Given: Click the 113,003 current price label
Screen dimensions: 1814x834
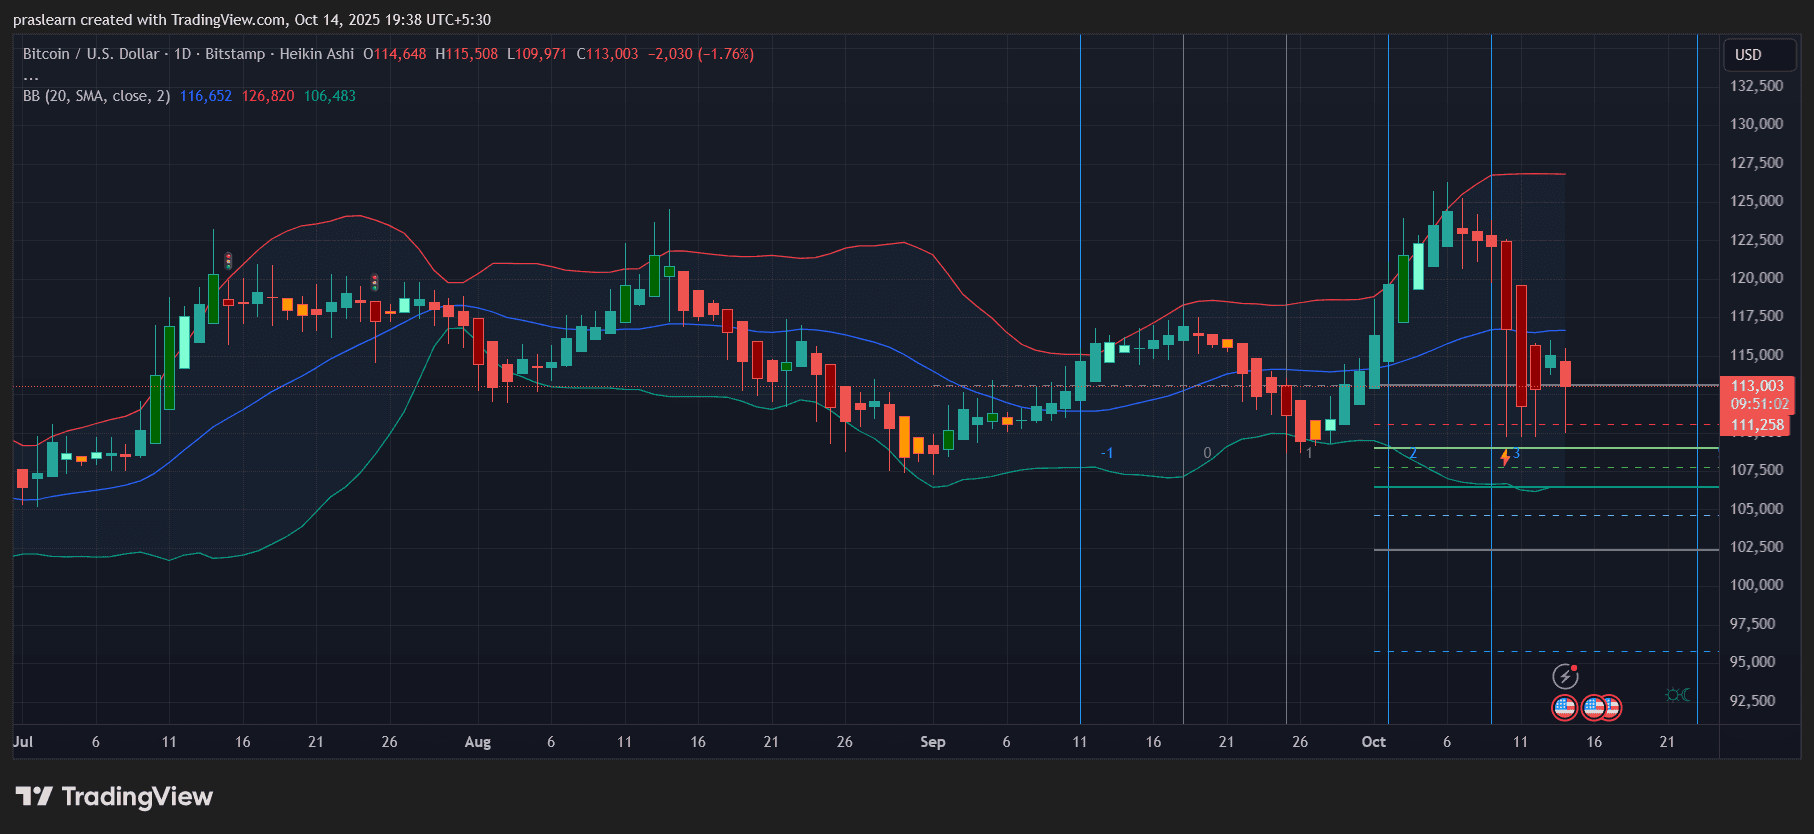Looking at the screenshot, I should click(x=1757, y=386).
